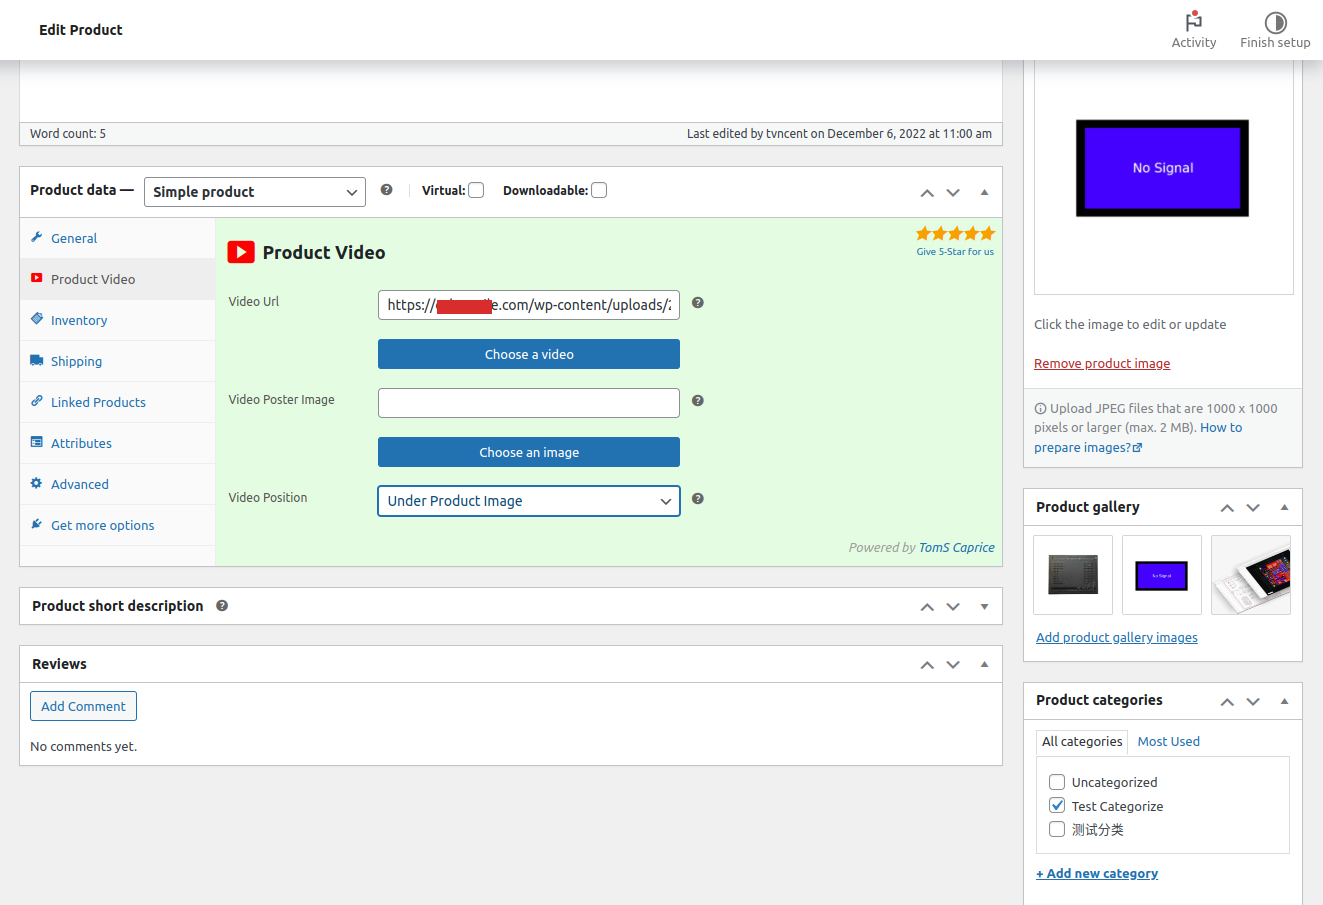Click + Add new category link
1323x905 pixels.
[1097, 873]
